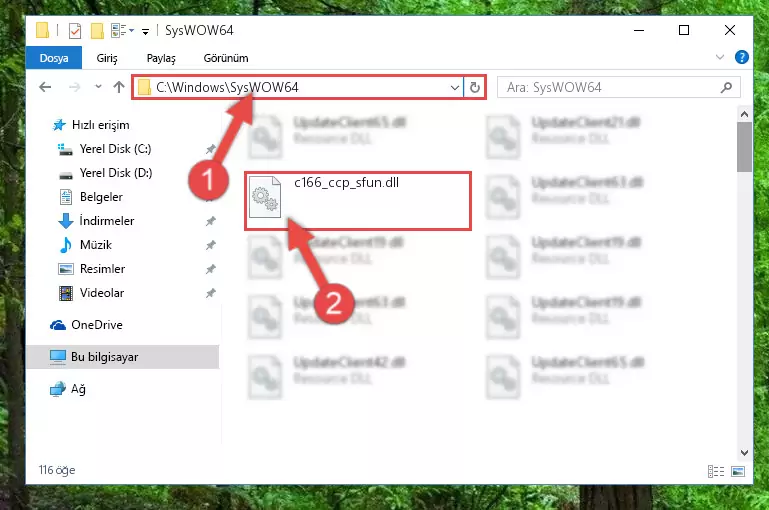The height and width of the screenshot is (510, 769).
Task: Open address bar history dropdown
Action: pos(455,88)
